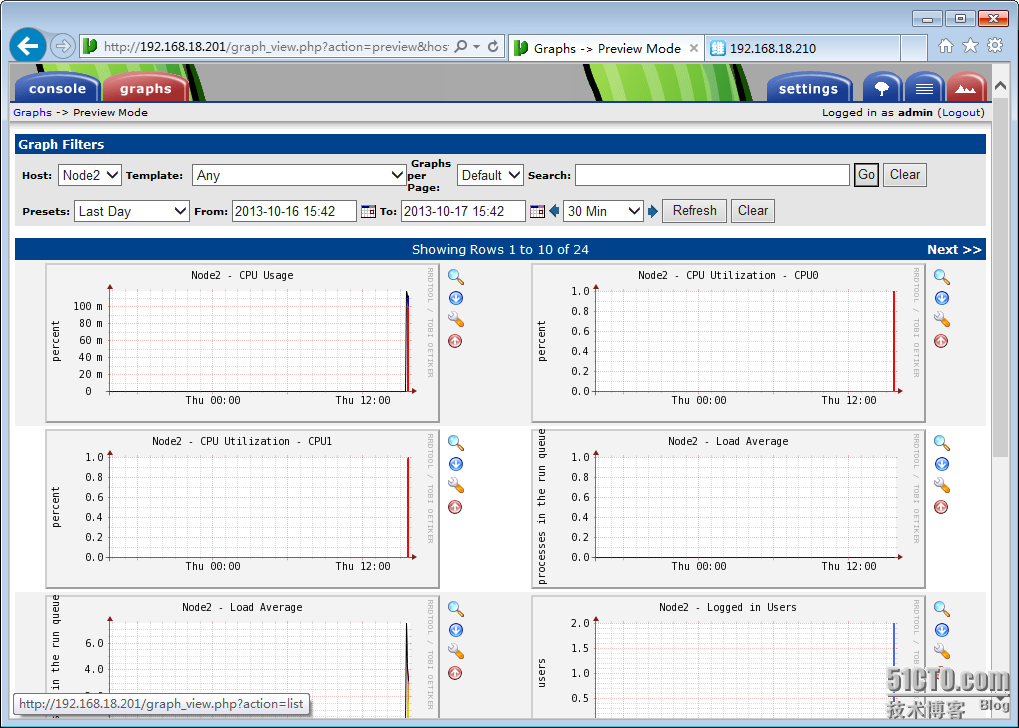
Task: Click the browser address bar URL
Action: [276, 47]
